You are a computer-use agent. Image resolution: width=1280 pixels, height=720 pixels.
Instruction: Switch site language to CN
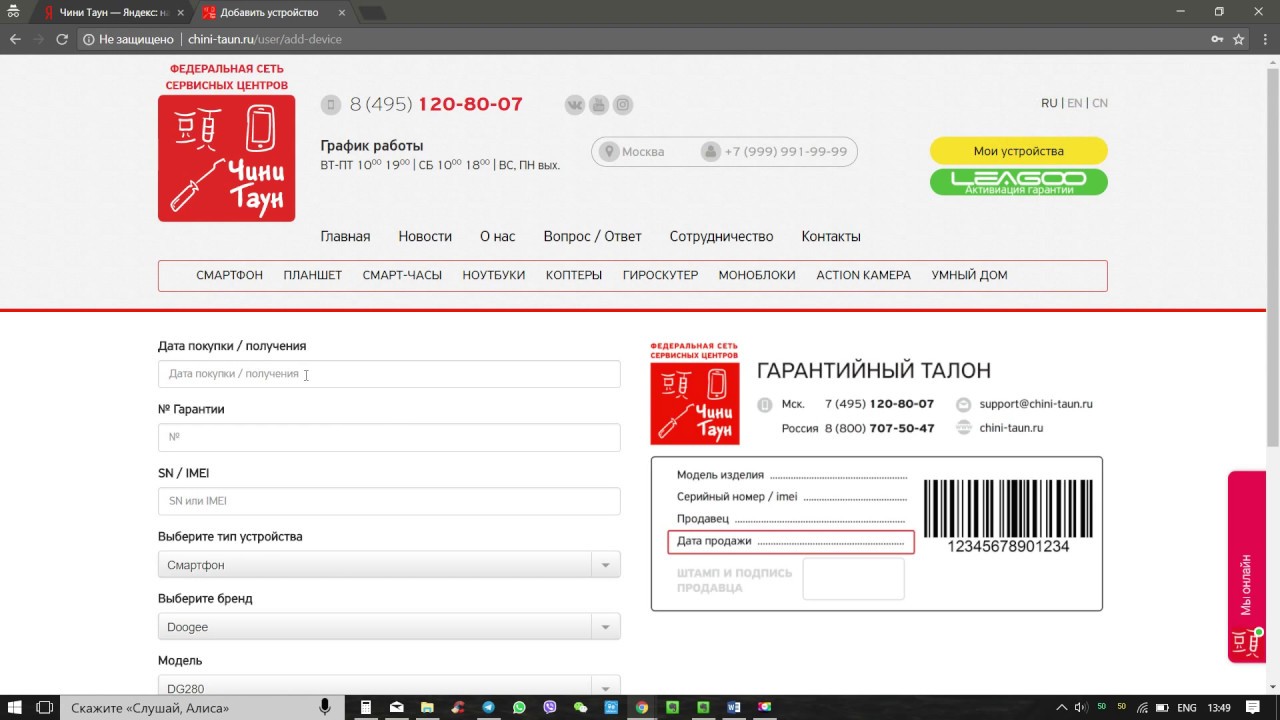point(1100,103)
